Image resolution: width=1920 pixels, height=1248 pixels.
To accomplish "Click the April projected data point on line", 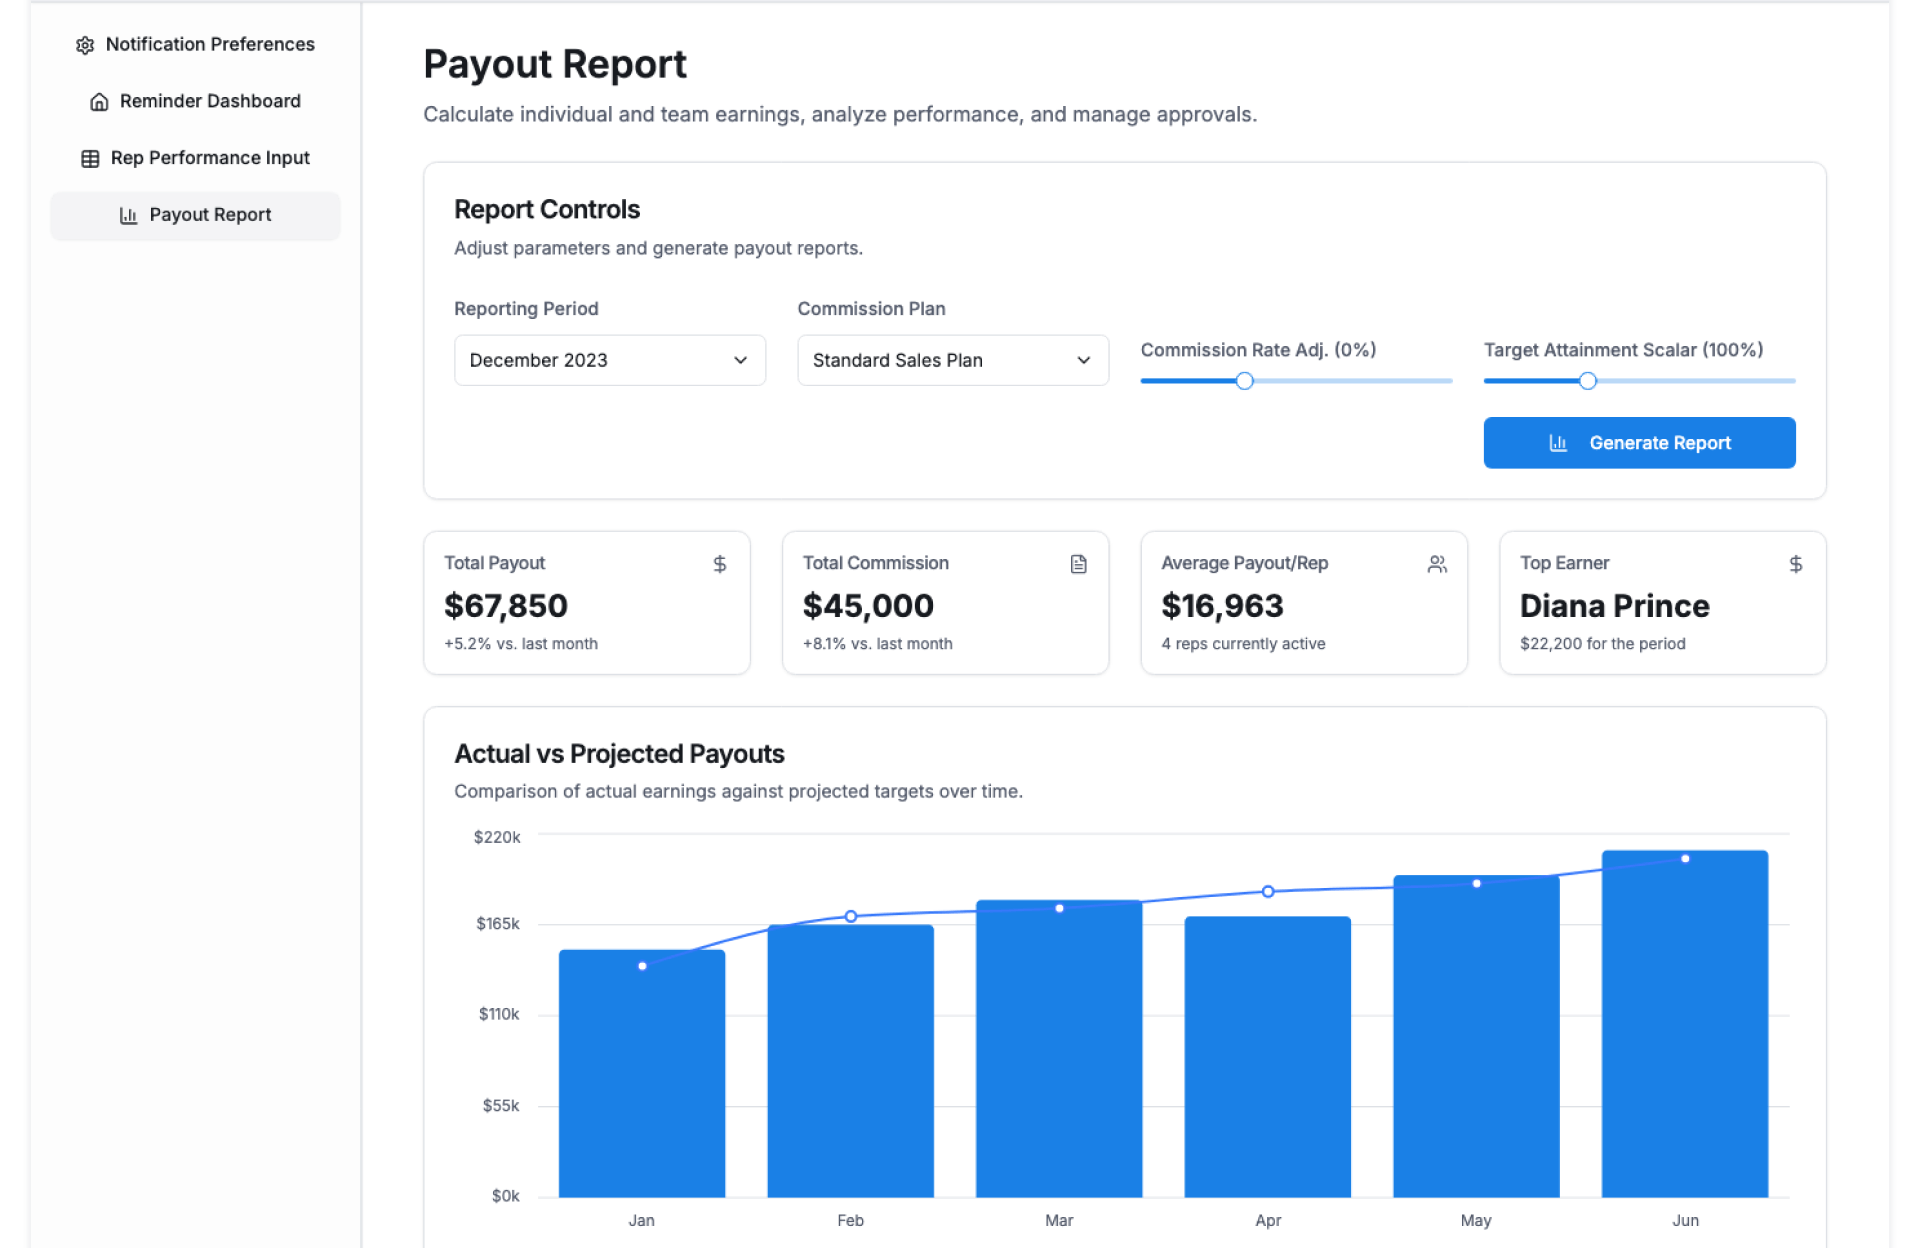I will (1267, 891).
